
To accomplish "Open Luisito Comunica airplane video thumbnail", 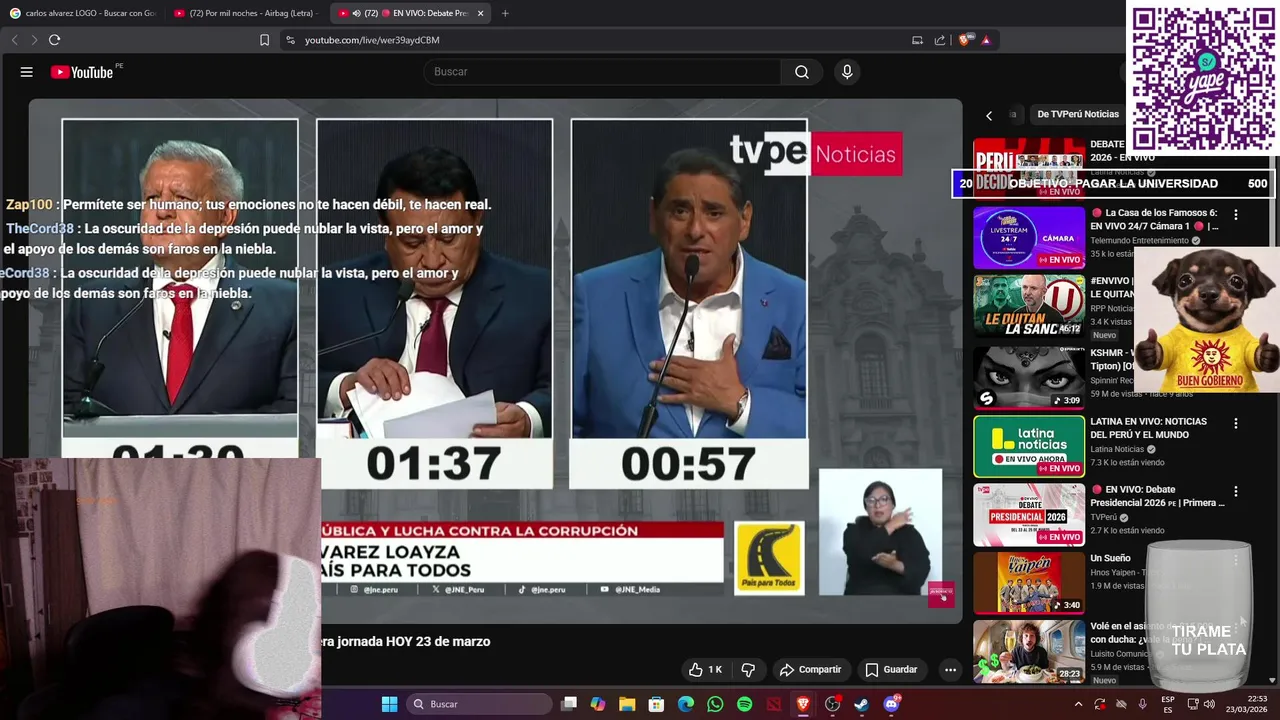I will [x=1029, y=651].
